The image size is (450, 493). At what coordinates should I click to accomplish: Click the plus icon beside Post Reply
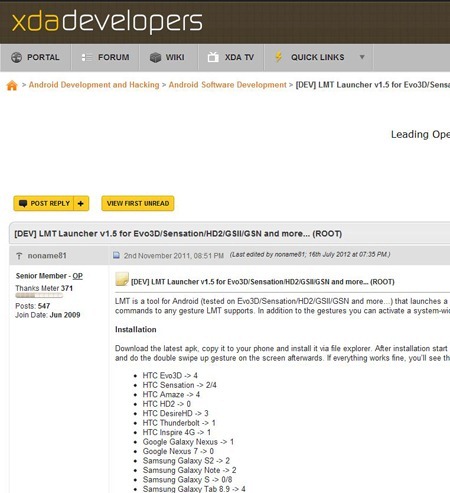tap(81, 203)
